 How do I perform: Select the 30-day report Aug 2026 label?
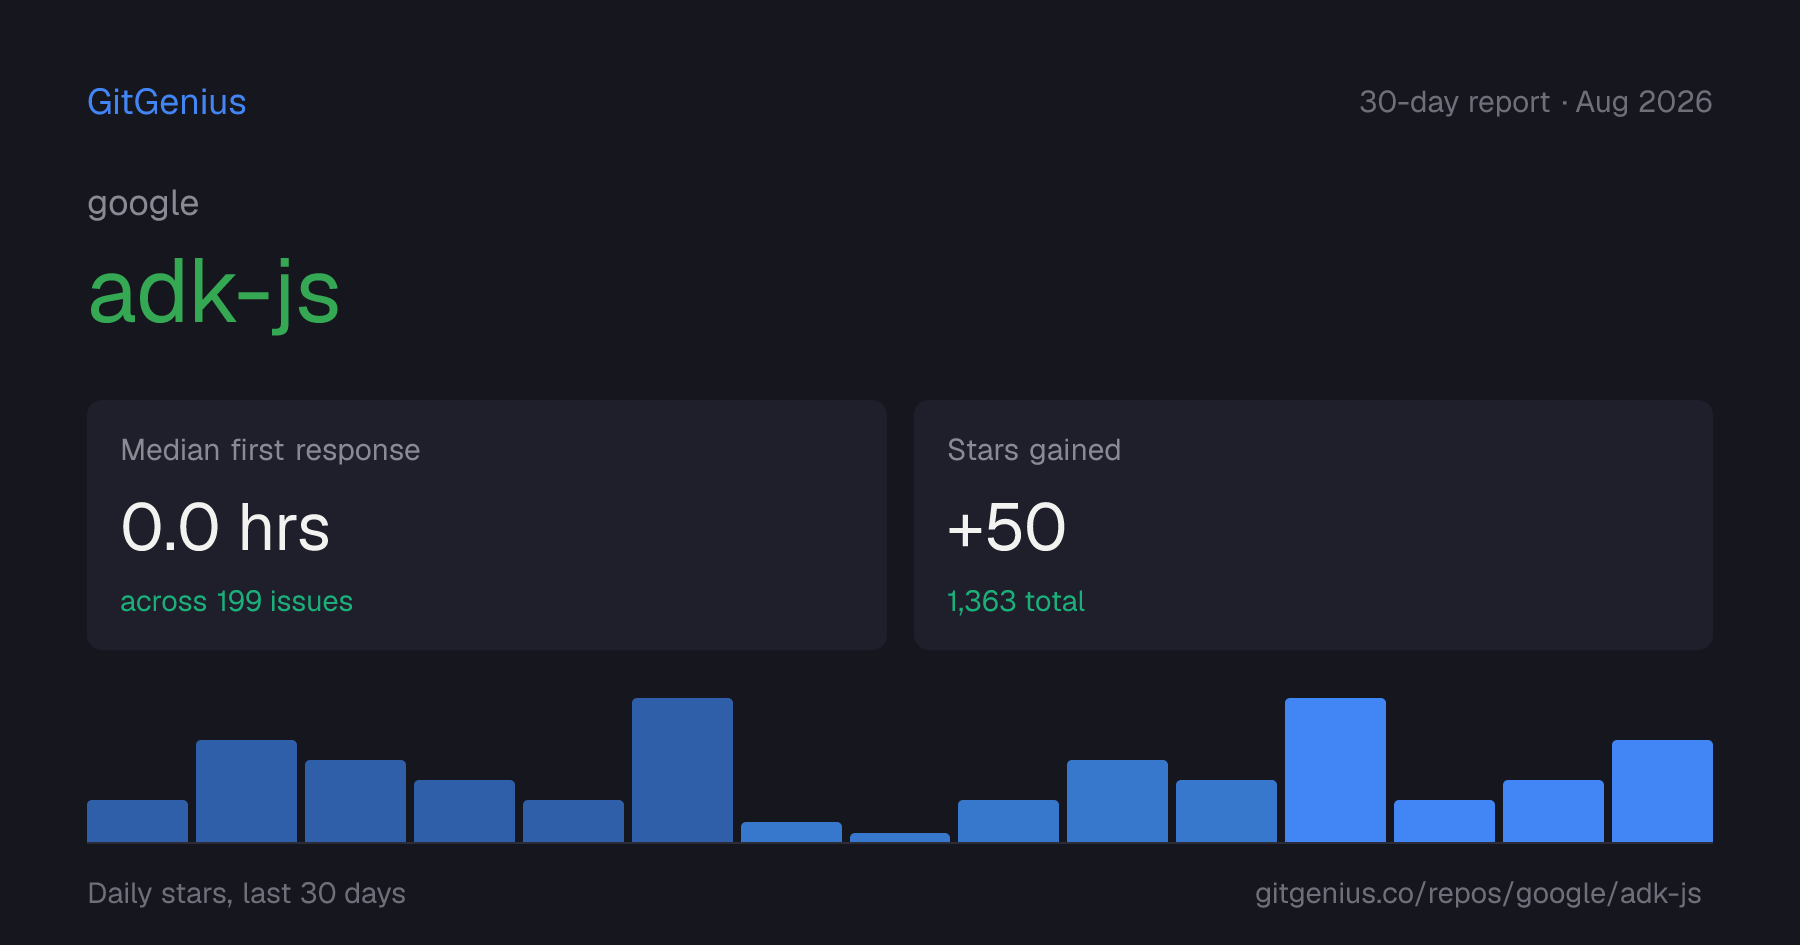[x=1535, y=102]
